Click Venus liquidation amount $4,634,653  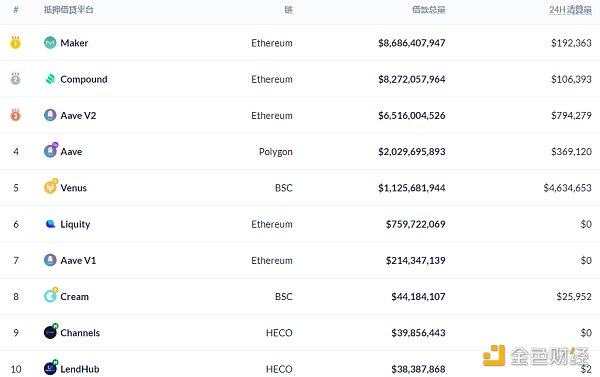567,188
